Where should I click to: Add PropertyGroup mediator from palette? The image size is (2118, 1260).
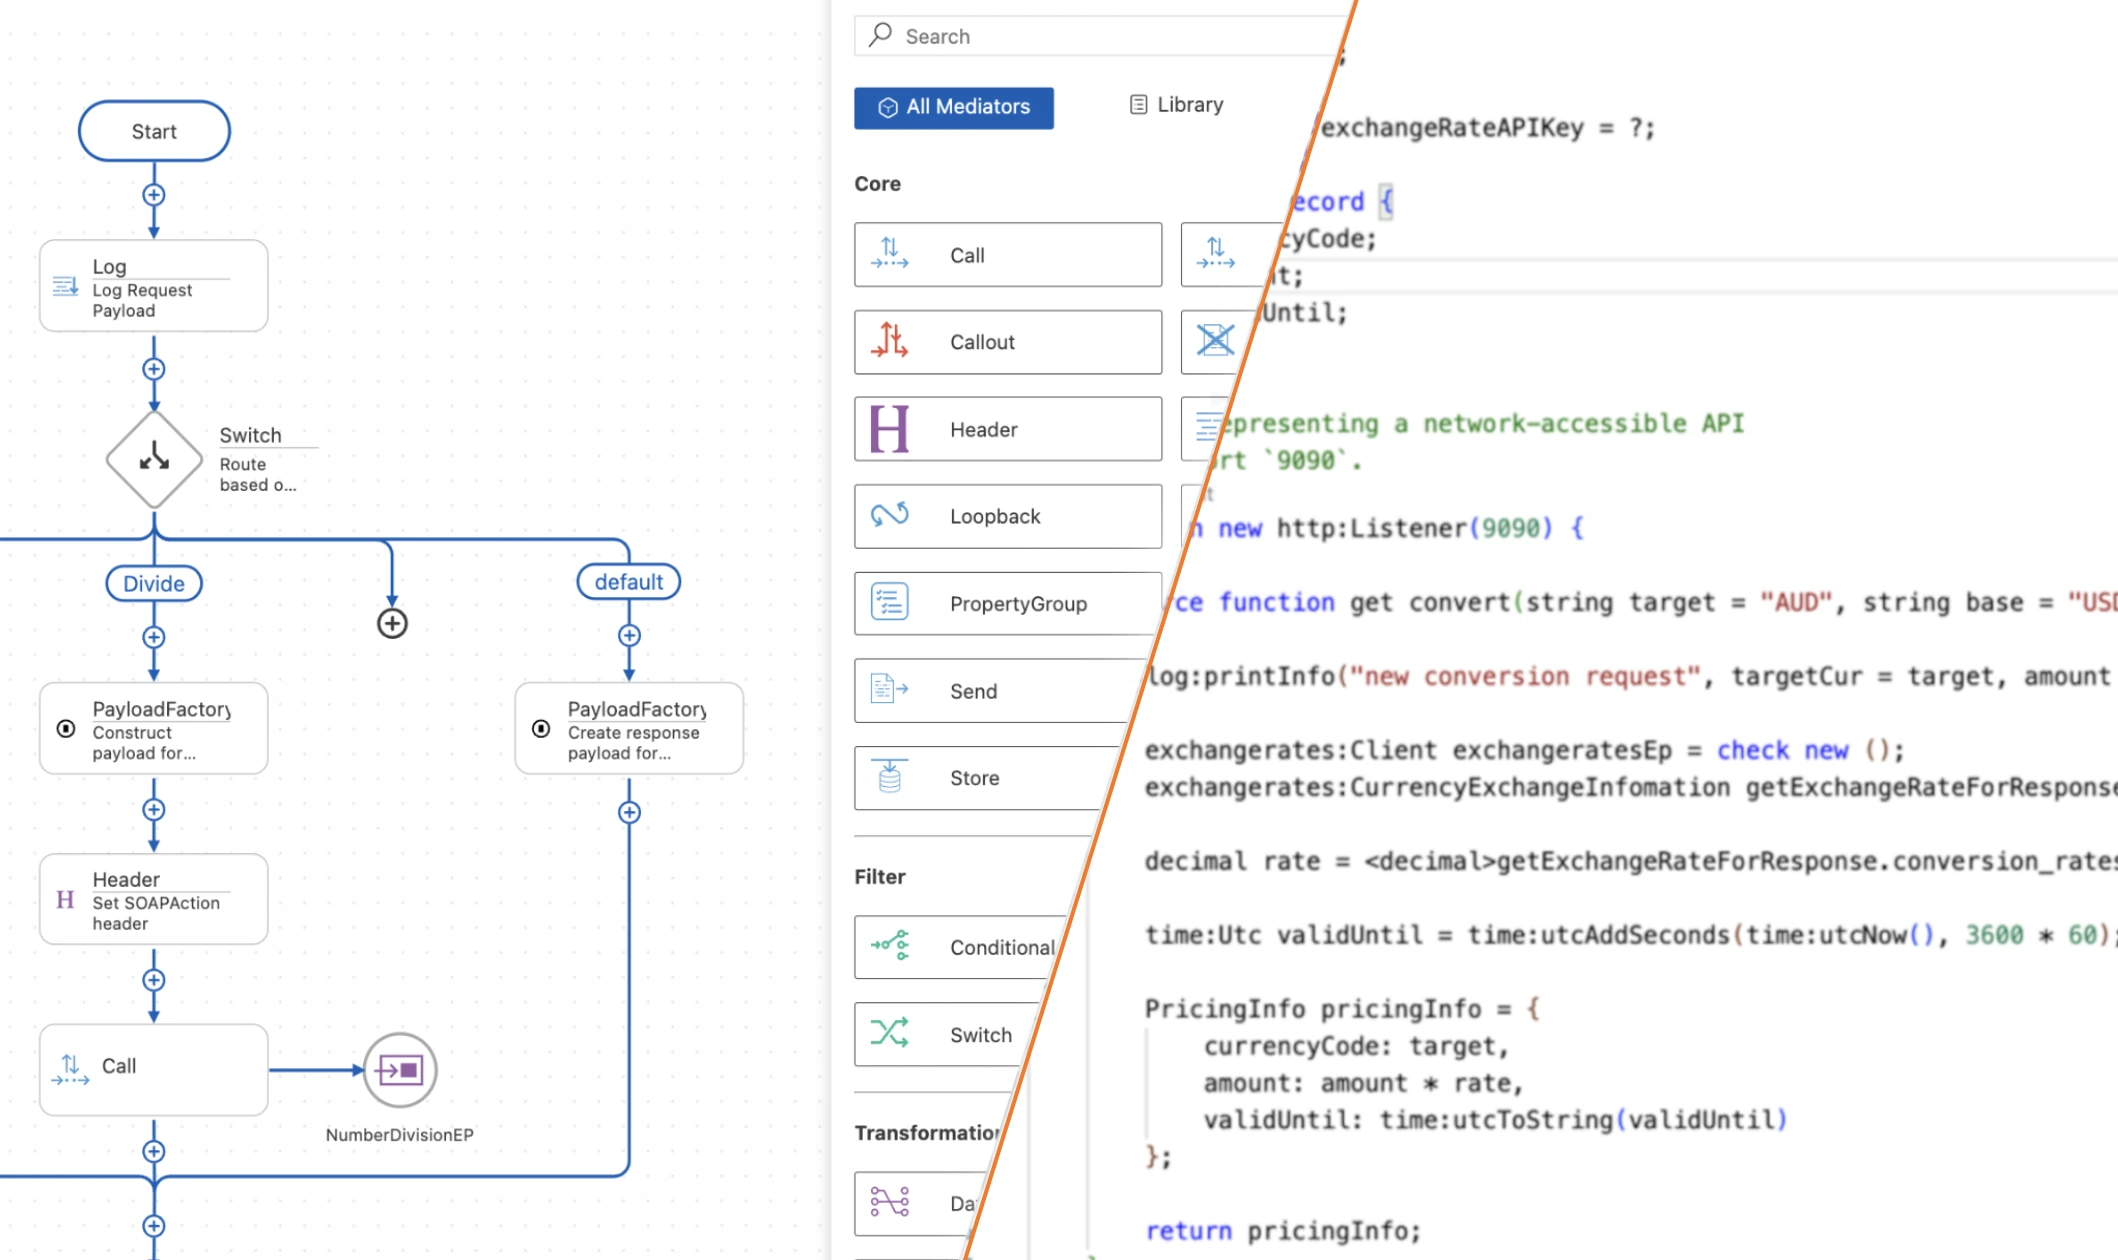click(x=1008, y=604)
